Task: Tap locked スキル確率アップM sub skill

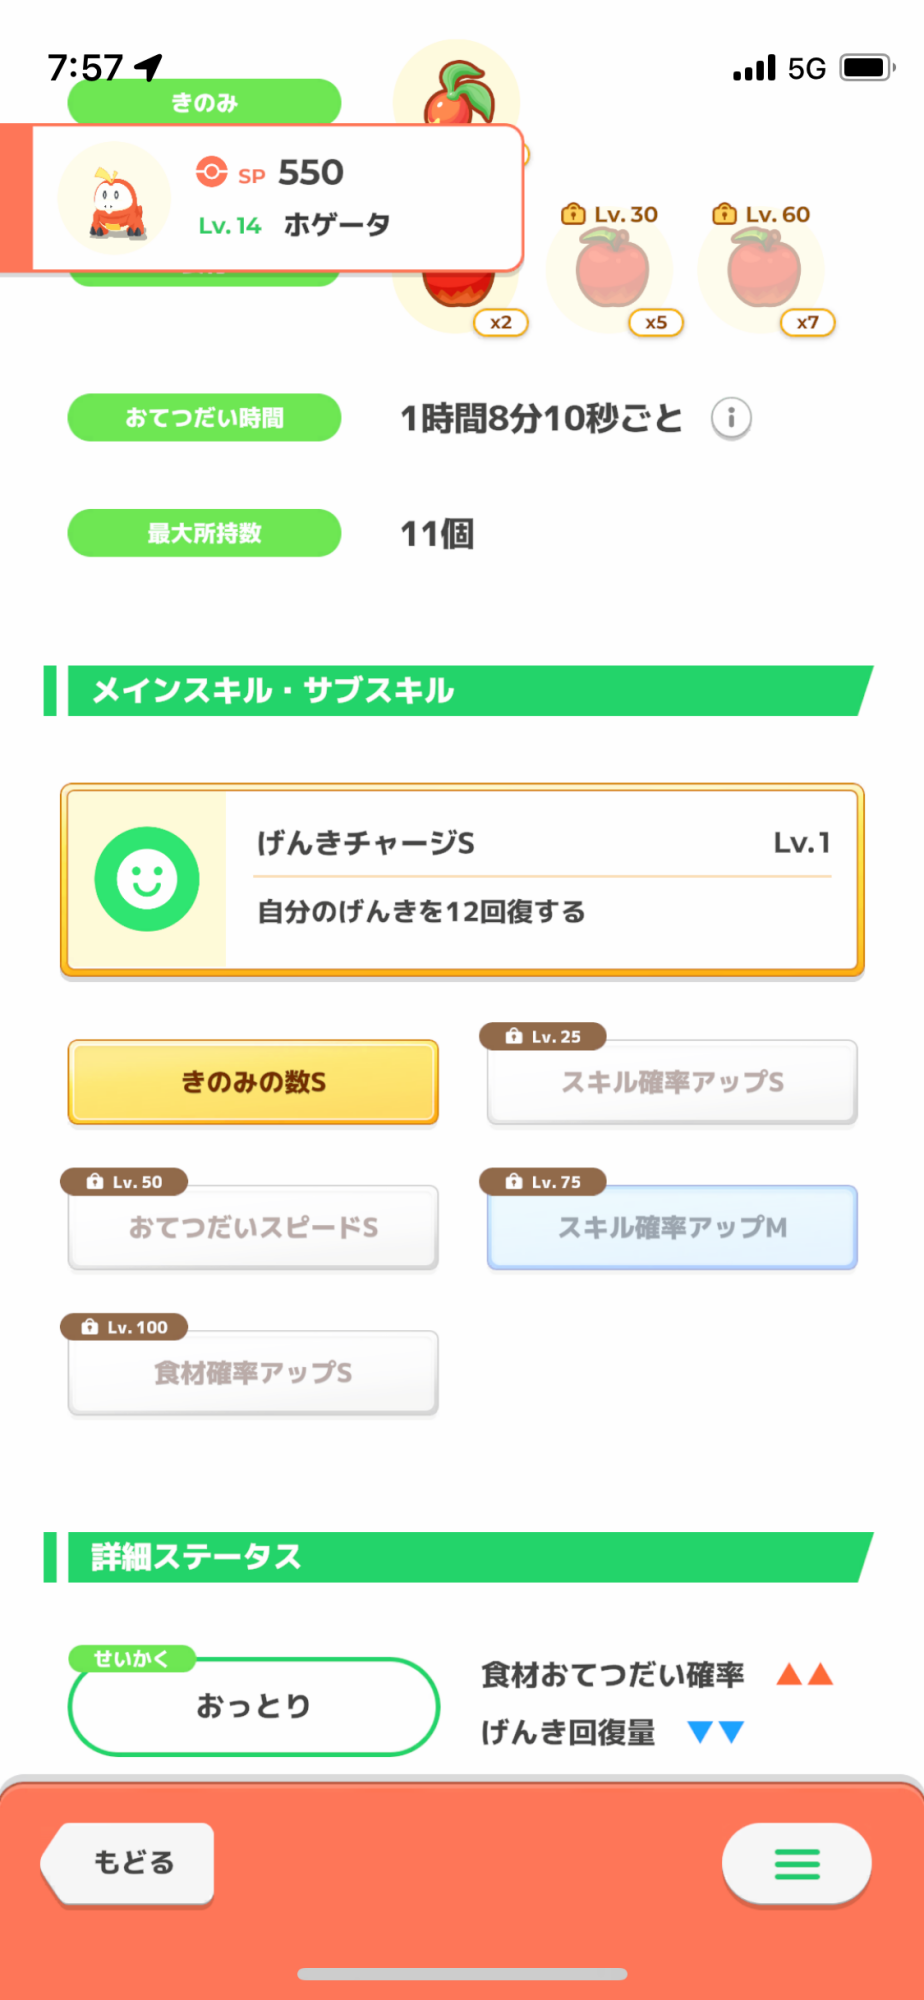Action: click(x=672, y=1227)
